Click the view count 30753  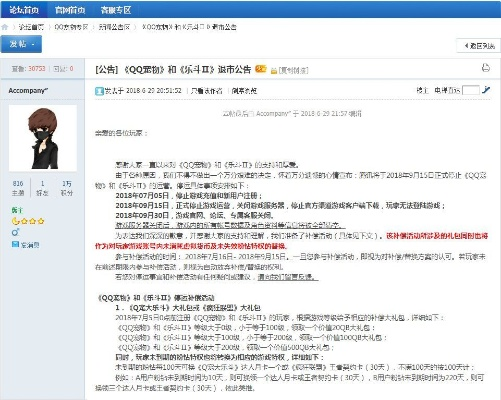(37, 69)
